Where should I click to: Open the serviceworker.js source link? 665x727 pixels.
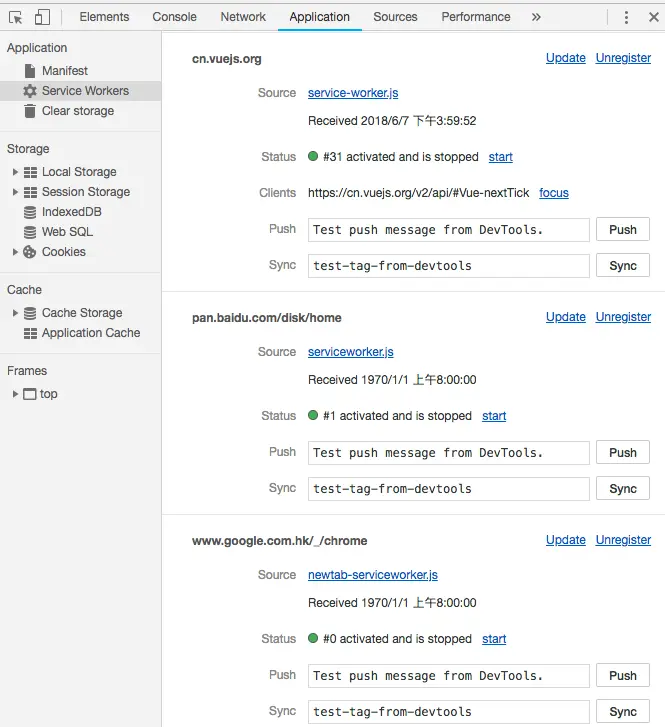pyautogui.click(x=351, y=352)
